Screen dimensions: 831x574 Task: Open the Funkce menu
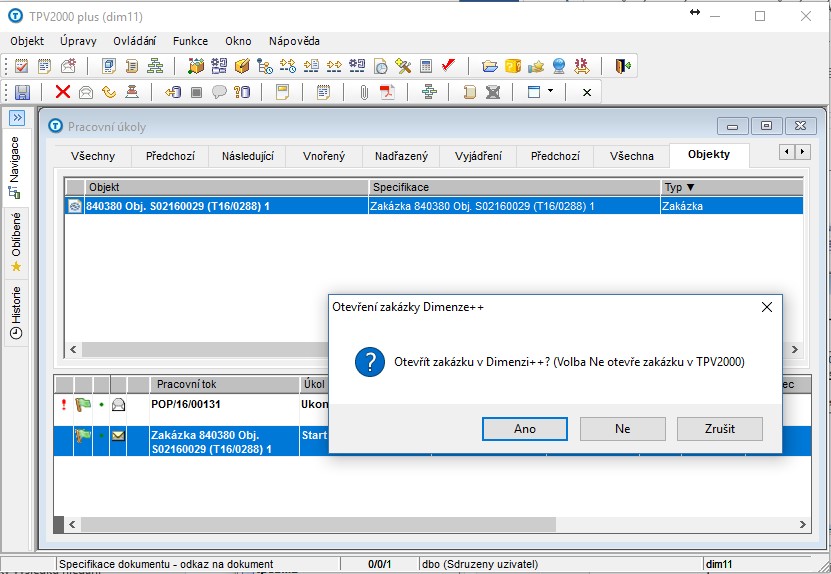click(x=190, y=41)
